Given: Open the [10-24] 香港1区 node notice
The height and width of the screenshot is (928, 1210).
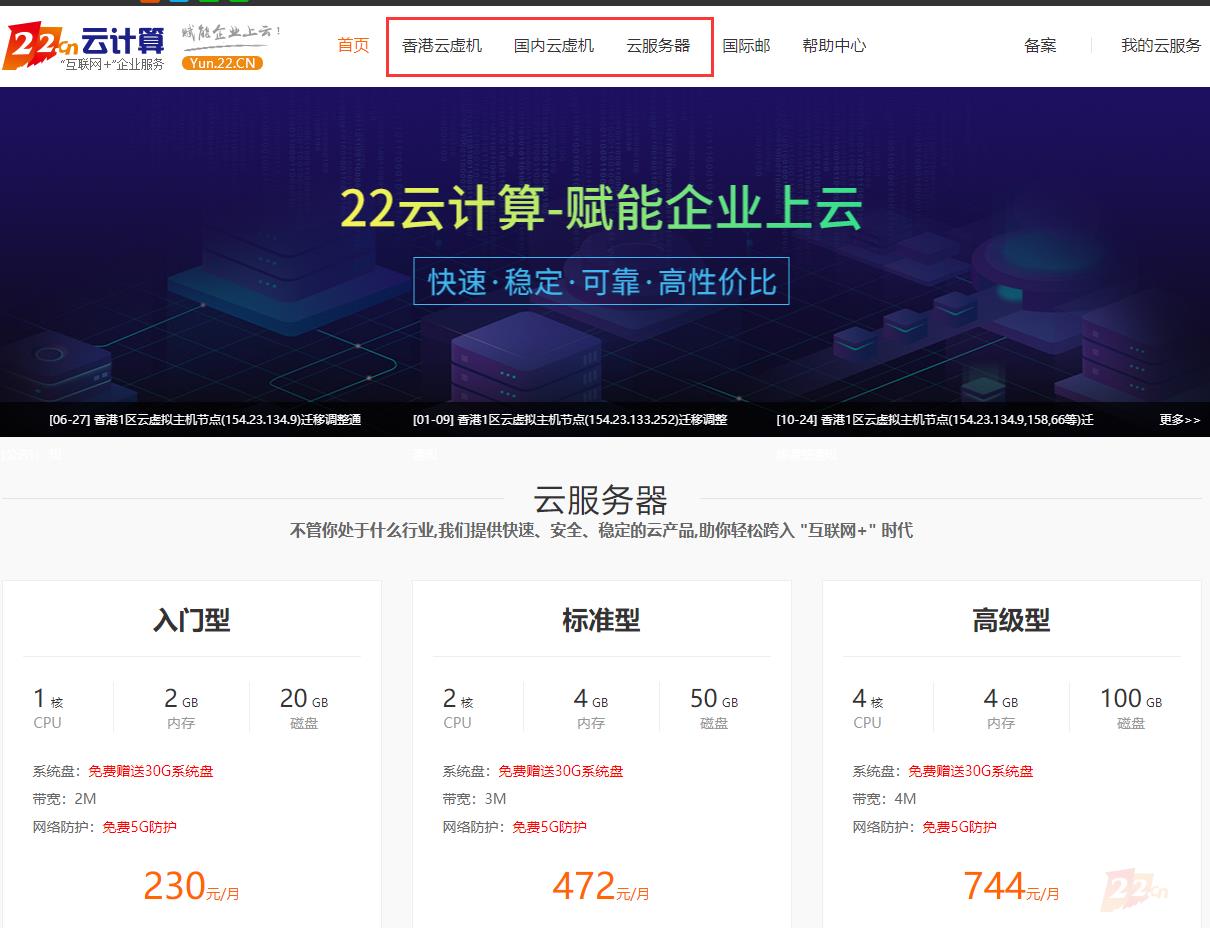Looking at the screenshot, I should pyautogui.click(x=935, y=420).
